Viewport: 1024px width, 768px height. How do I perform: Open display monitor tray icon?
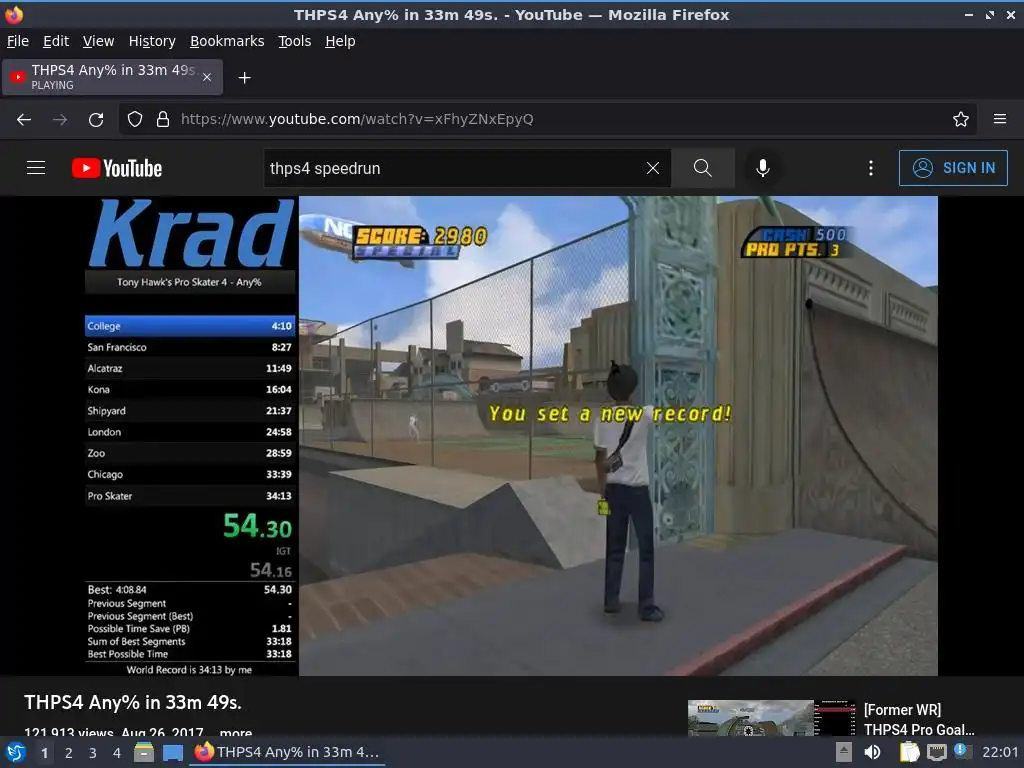pos(936,752)
